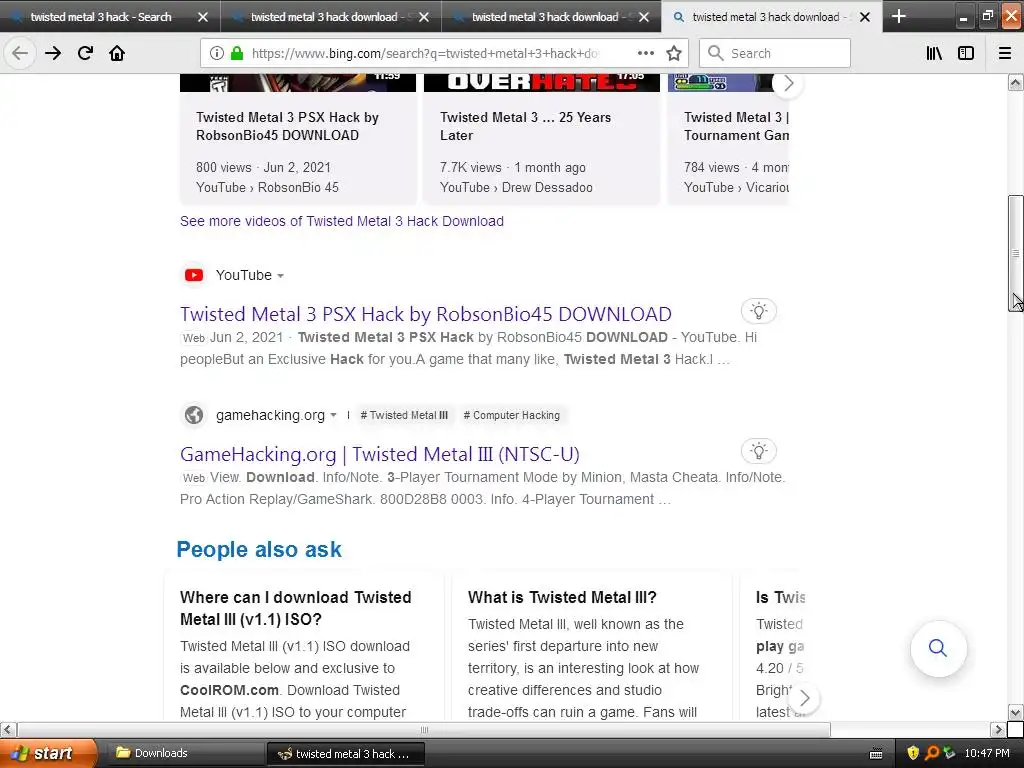Viewport: 1024px width, 768px height.
Task: Click the magnifier tray icon in taskbar
Action: (x=932, y=753)
